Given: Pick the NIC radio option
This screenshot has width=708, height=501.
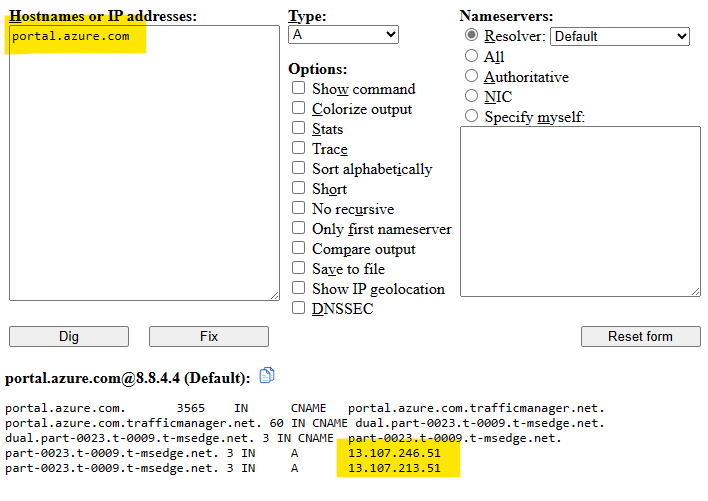Looking at the screenshot, I should coord(471,96).
